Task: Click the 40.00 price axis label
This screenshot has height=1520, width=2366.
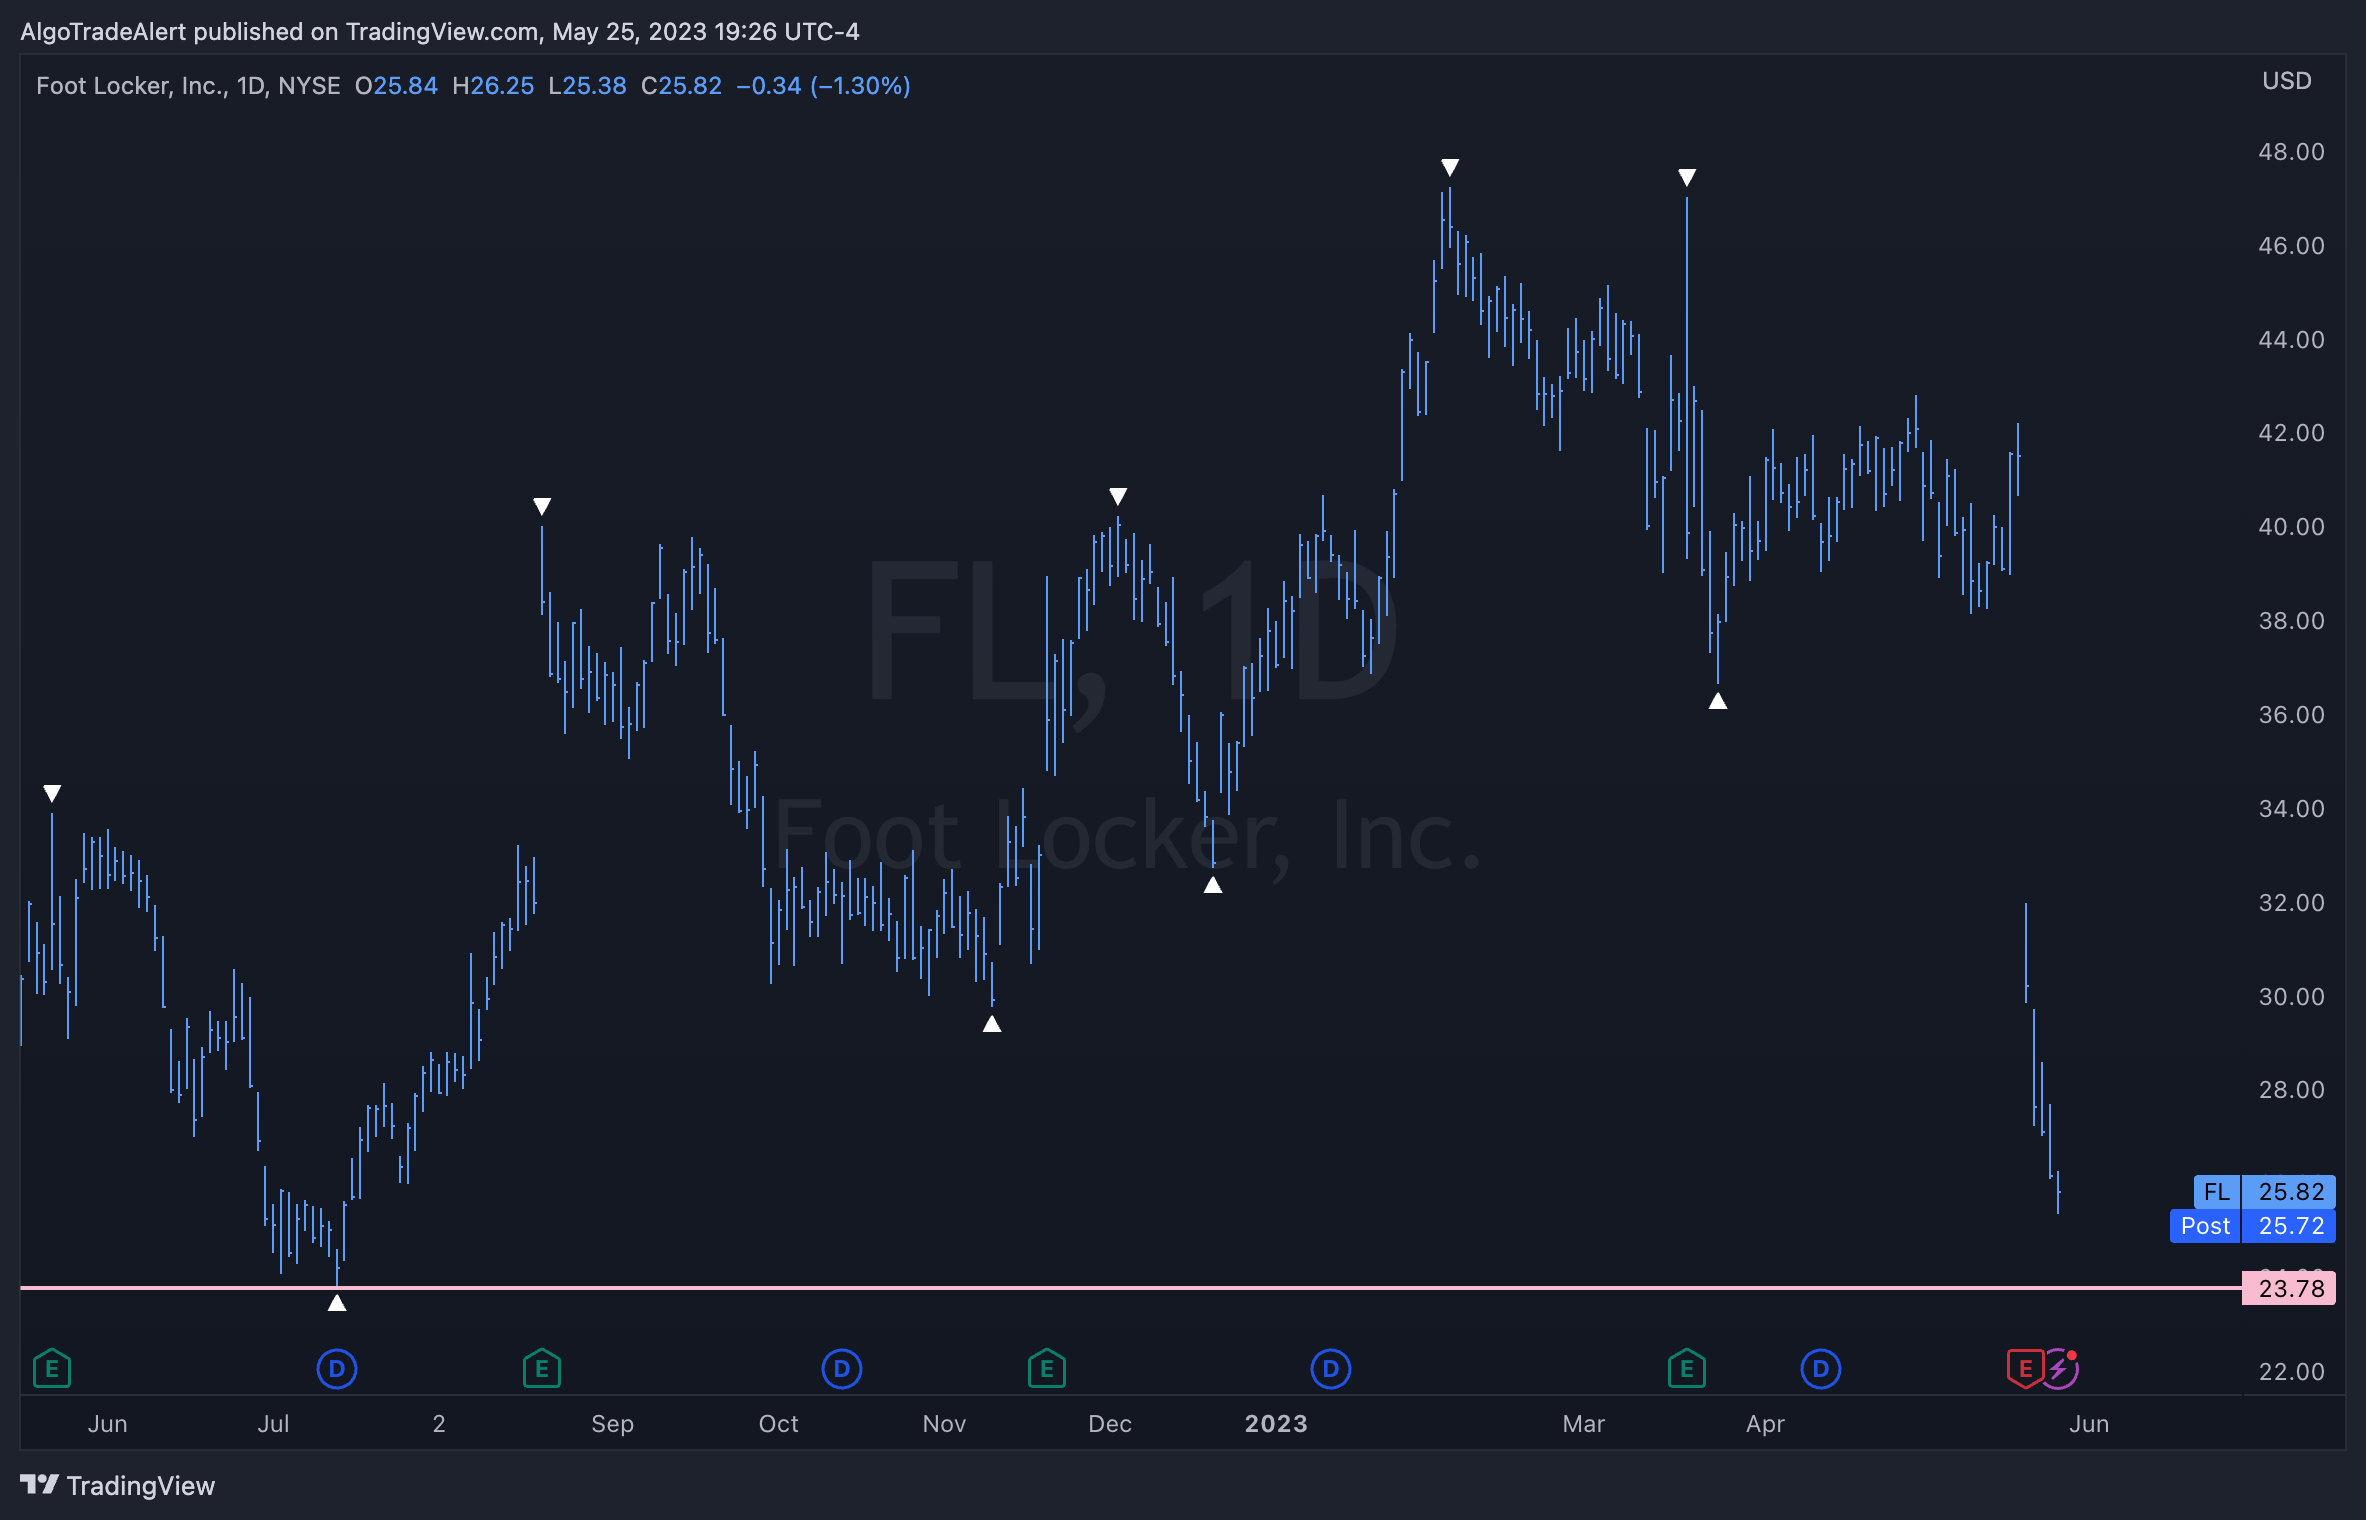Action: (x=2291, y=527)
